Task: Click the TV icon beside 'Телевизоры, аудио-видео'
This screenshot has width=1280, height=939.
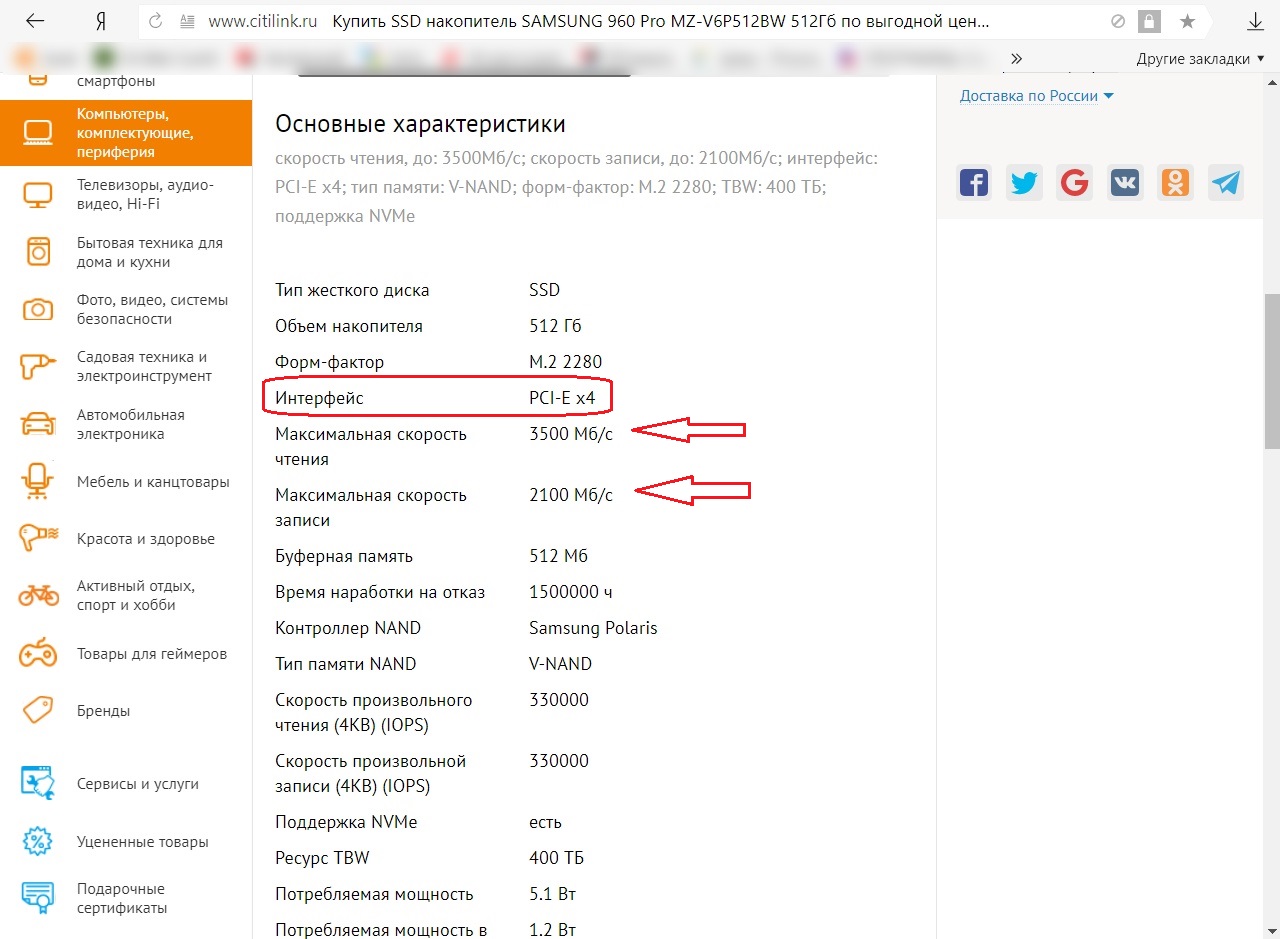Action: [38, 195]
